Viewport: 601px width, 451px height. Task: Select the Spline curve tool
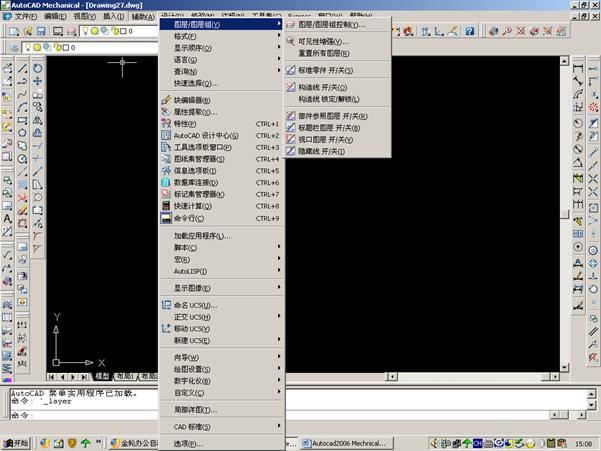(x=22, y=94)
